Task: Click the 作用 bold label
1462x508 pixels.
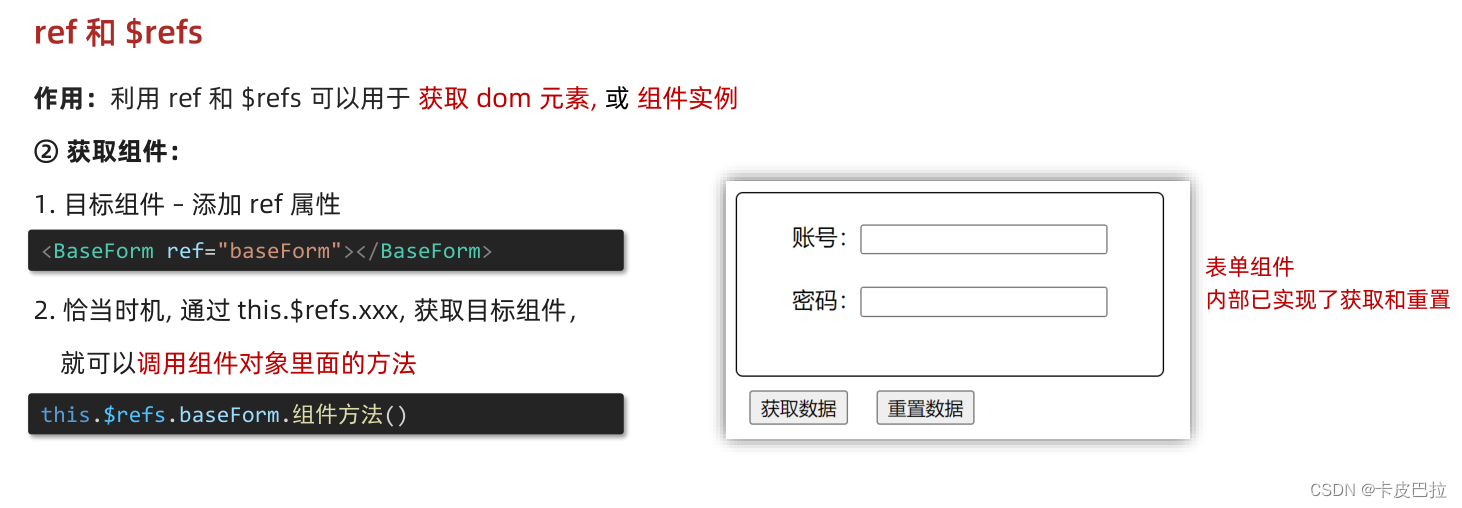Action: 66,99
